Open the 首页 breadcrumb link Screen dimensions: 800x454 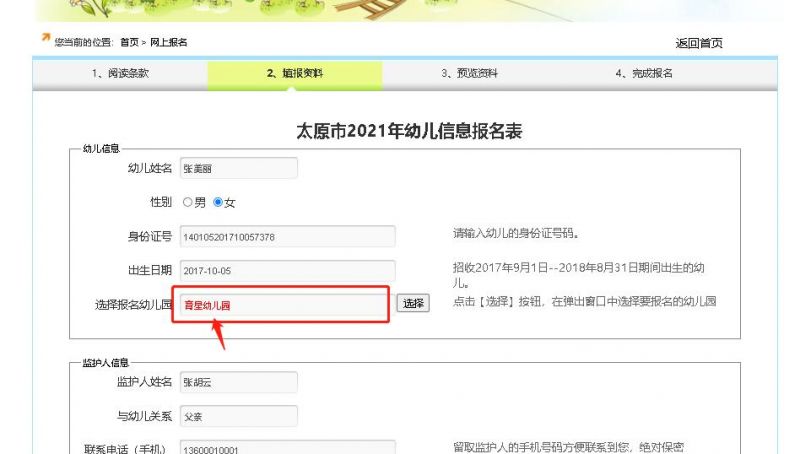click(x=129, y=42)
